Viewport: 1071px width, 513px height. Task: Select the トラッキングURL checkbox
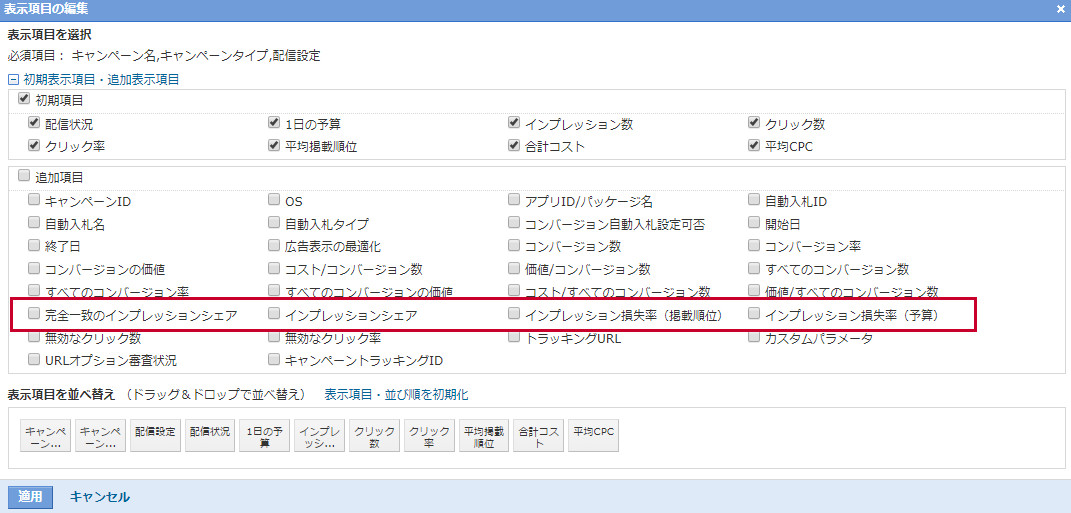(515, 338)
